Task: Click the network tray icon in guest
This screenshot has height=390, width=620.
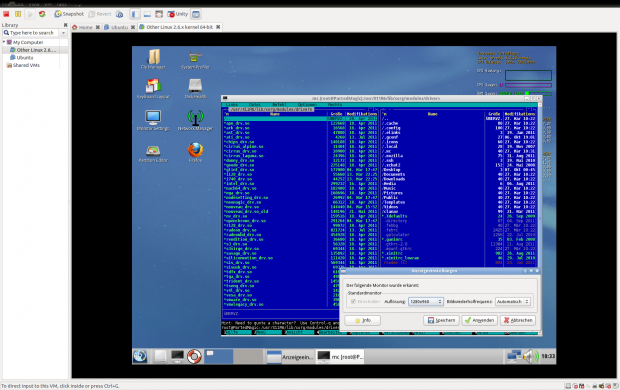Action: tap(514, 356)
